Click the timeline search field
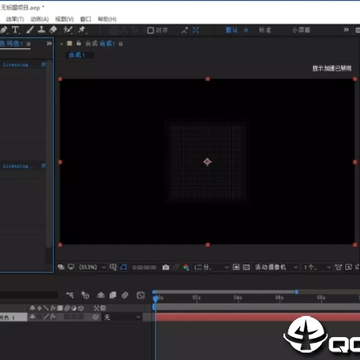This screenshot has width=360, height=360. [29, 295]
